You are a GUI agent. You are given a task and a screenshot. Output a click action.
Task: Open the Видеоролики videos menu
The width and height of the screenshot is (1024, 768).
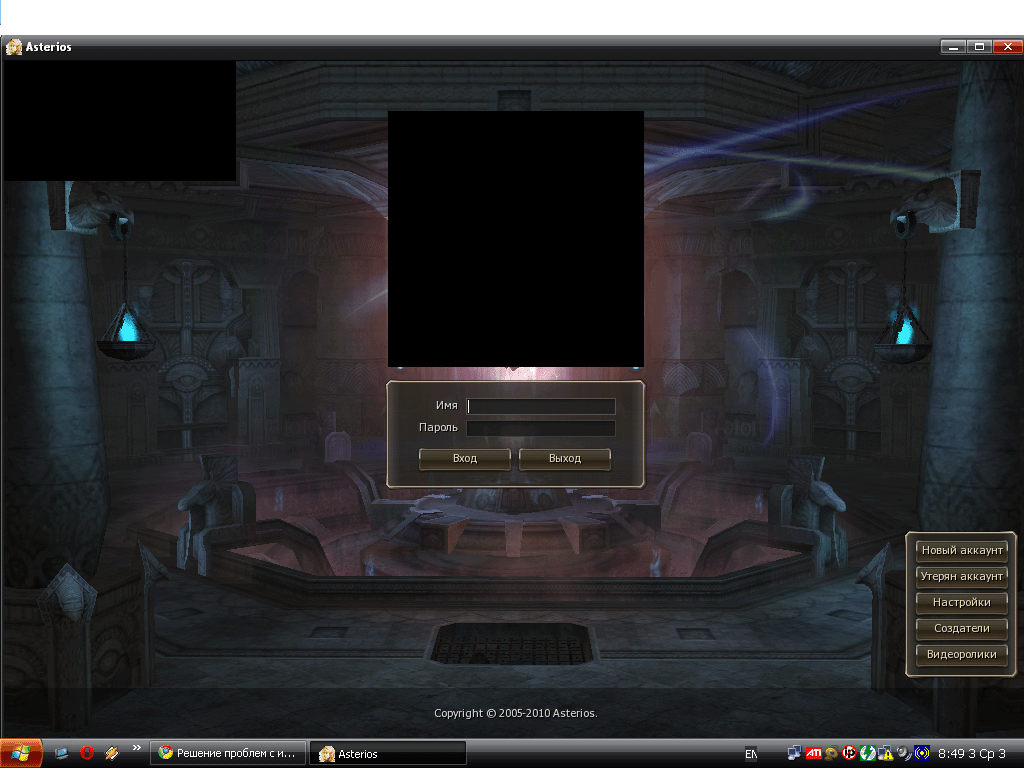[x=961, y=654]
